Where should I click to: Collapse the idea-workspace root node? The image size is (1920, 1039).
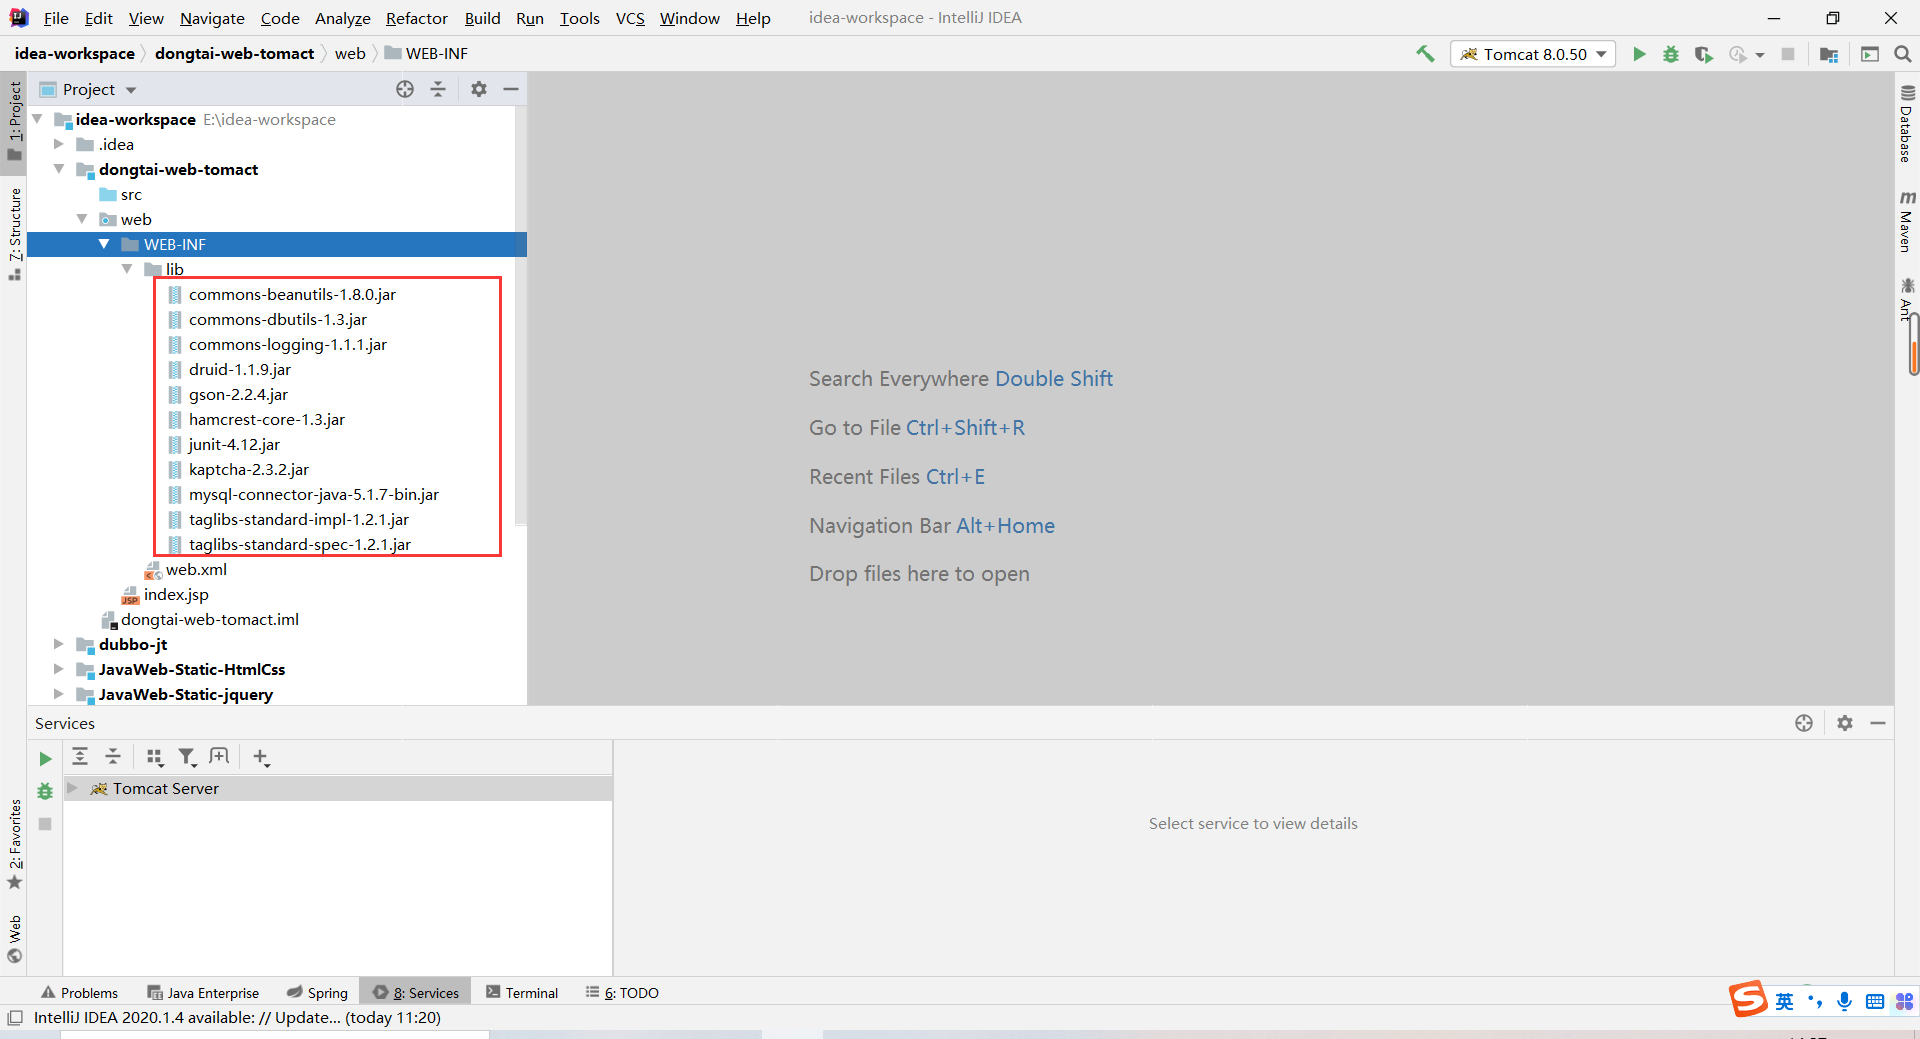(38, 119)
